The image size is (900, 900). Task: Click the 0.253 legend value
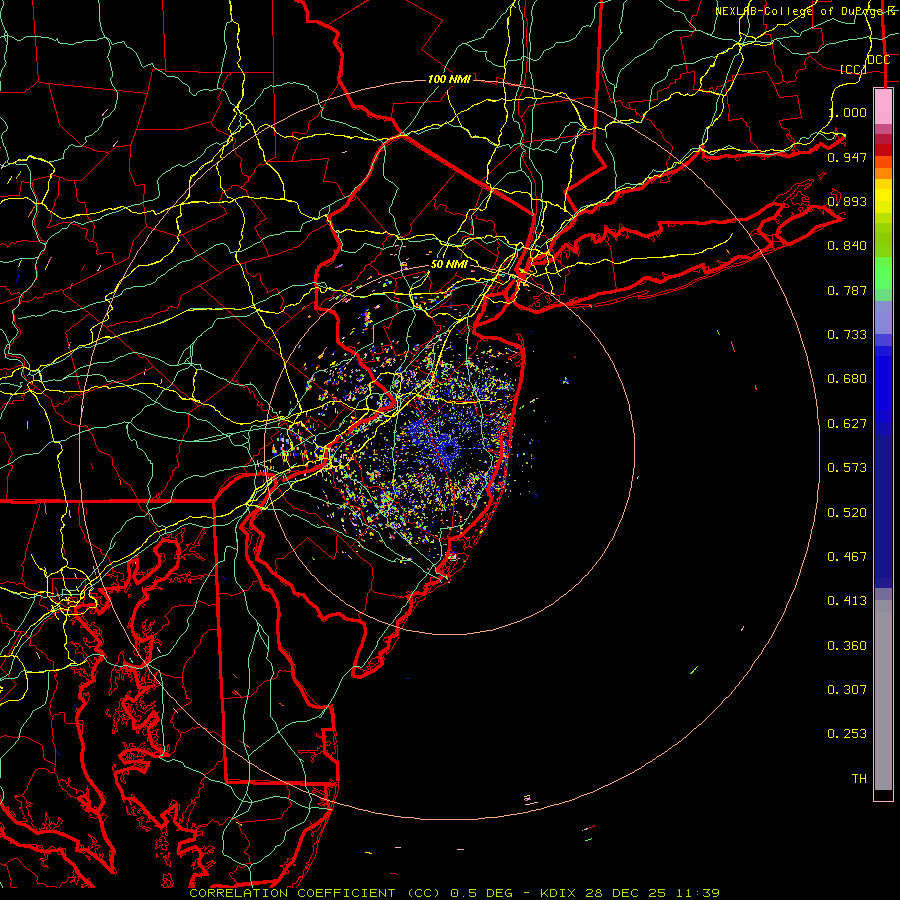click(x=847, y=734)
